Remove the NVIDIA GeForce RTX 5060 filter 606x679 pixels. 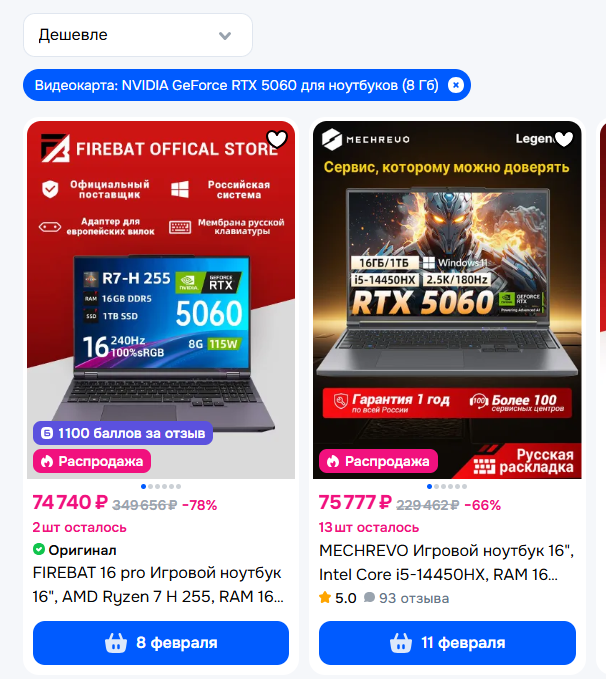click(456, 85)
